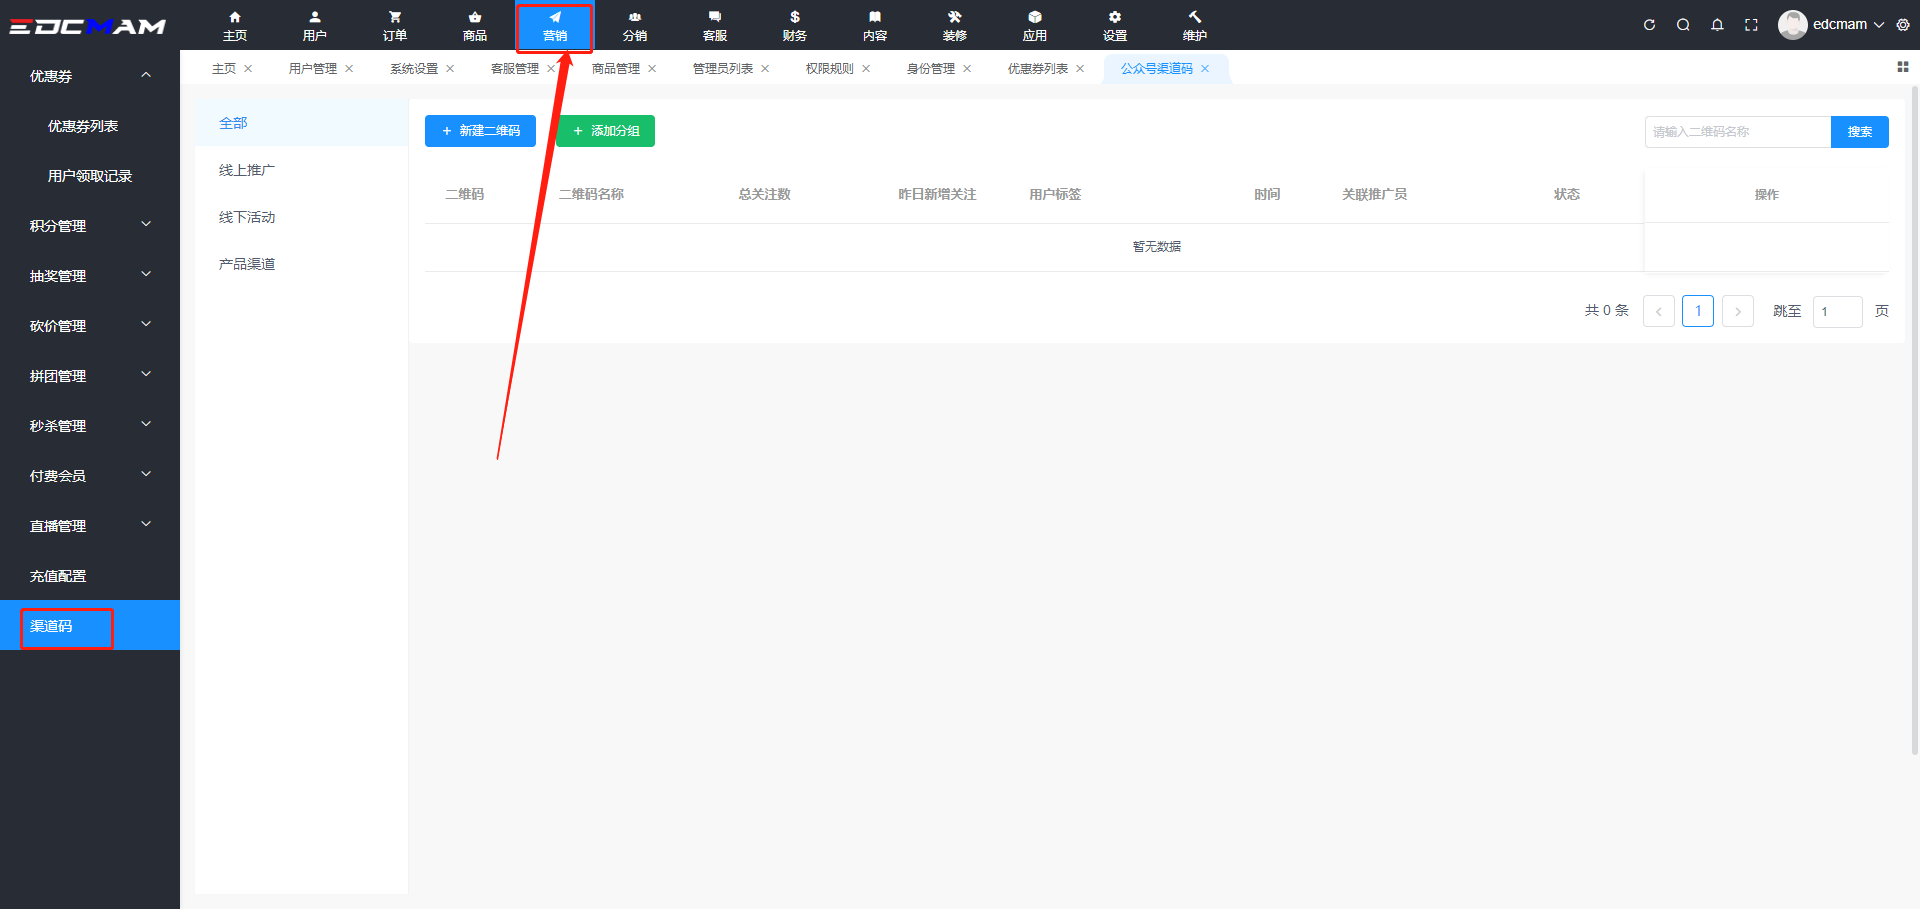
Task: Click the refresh icon in header
Action: coord(1649,25)
